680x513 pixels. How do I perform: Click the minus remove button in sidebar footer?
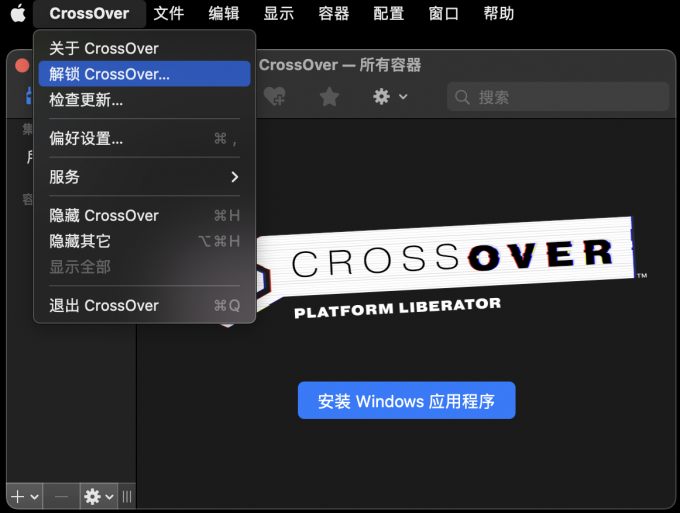coord(61,497)
